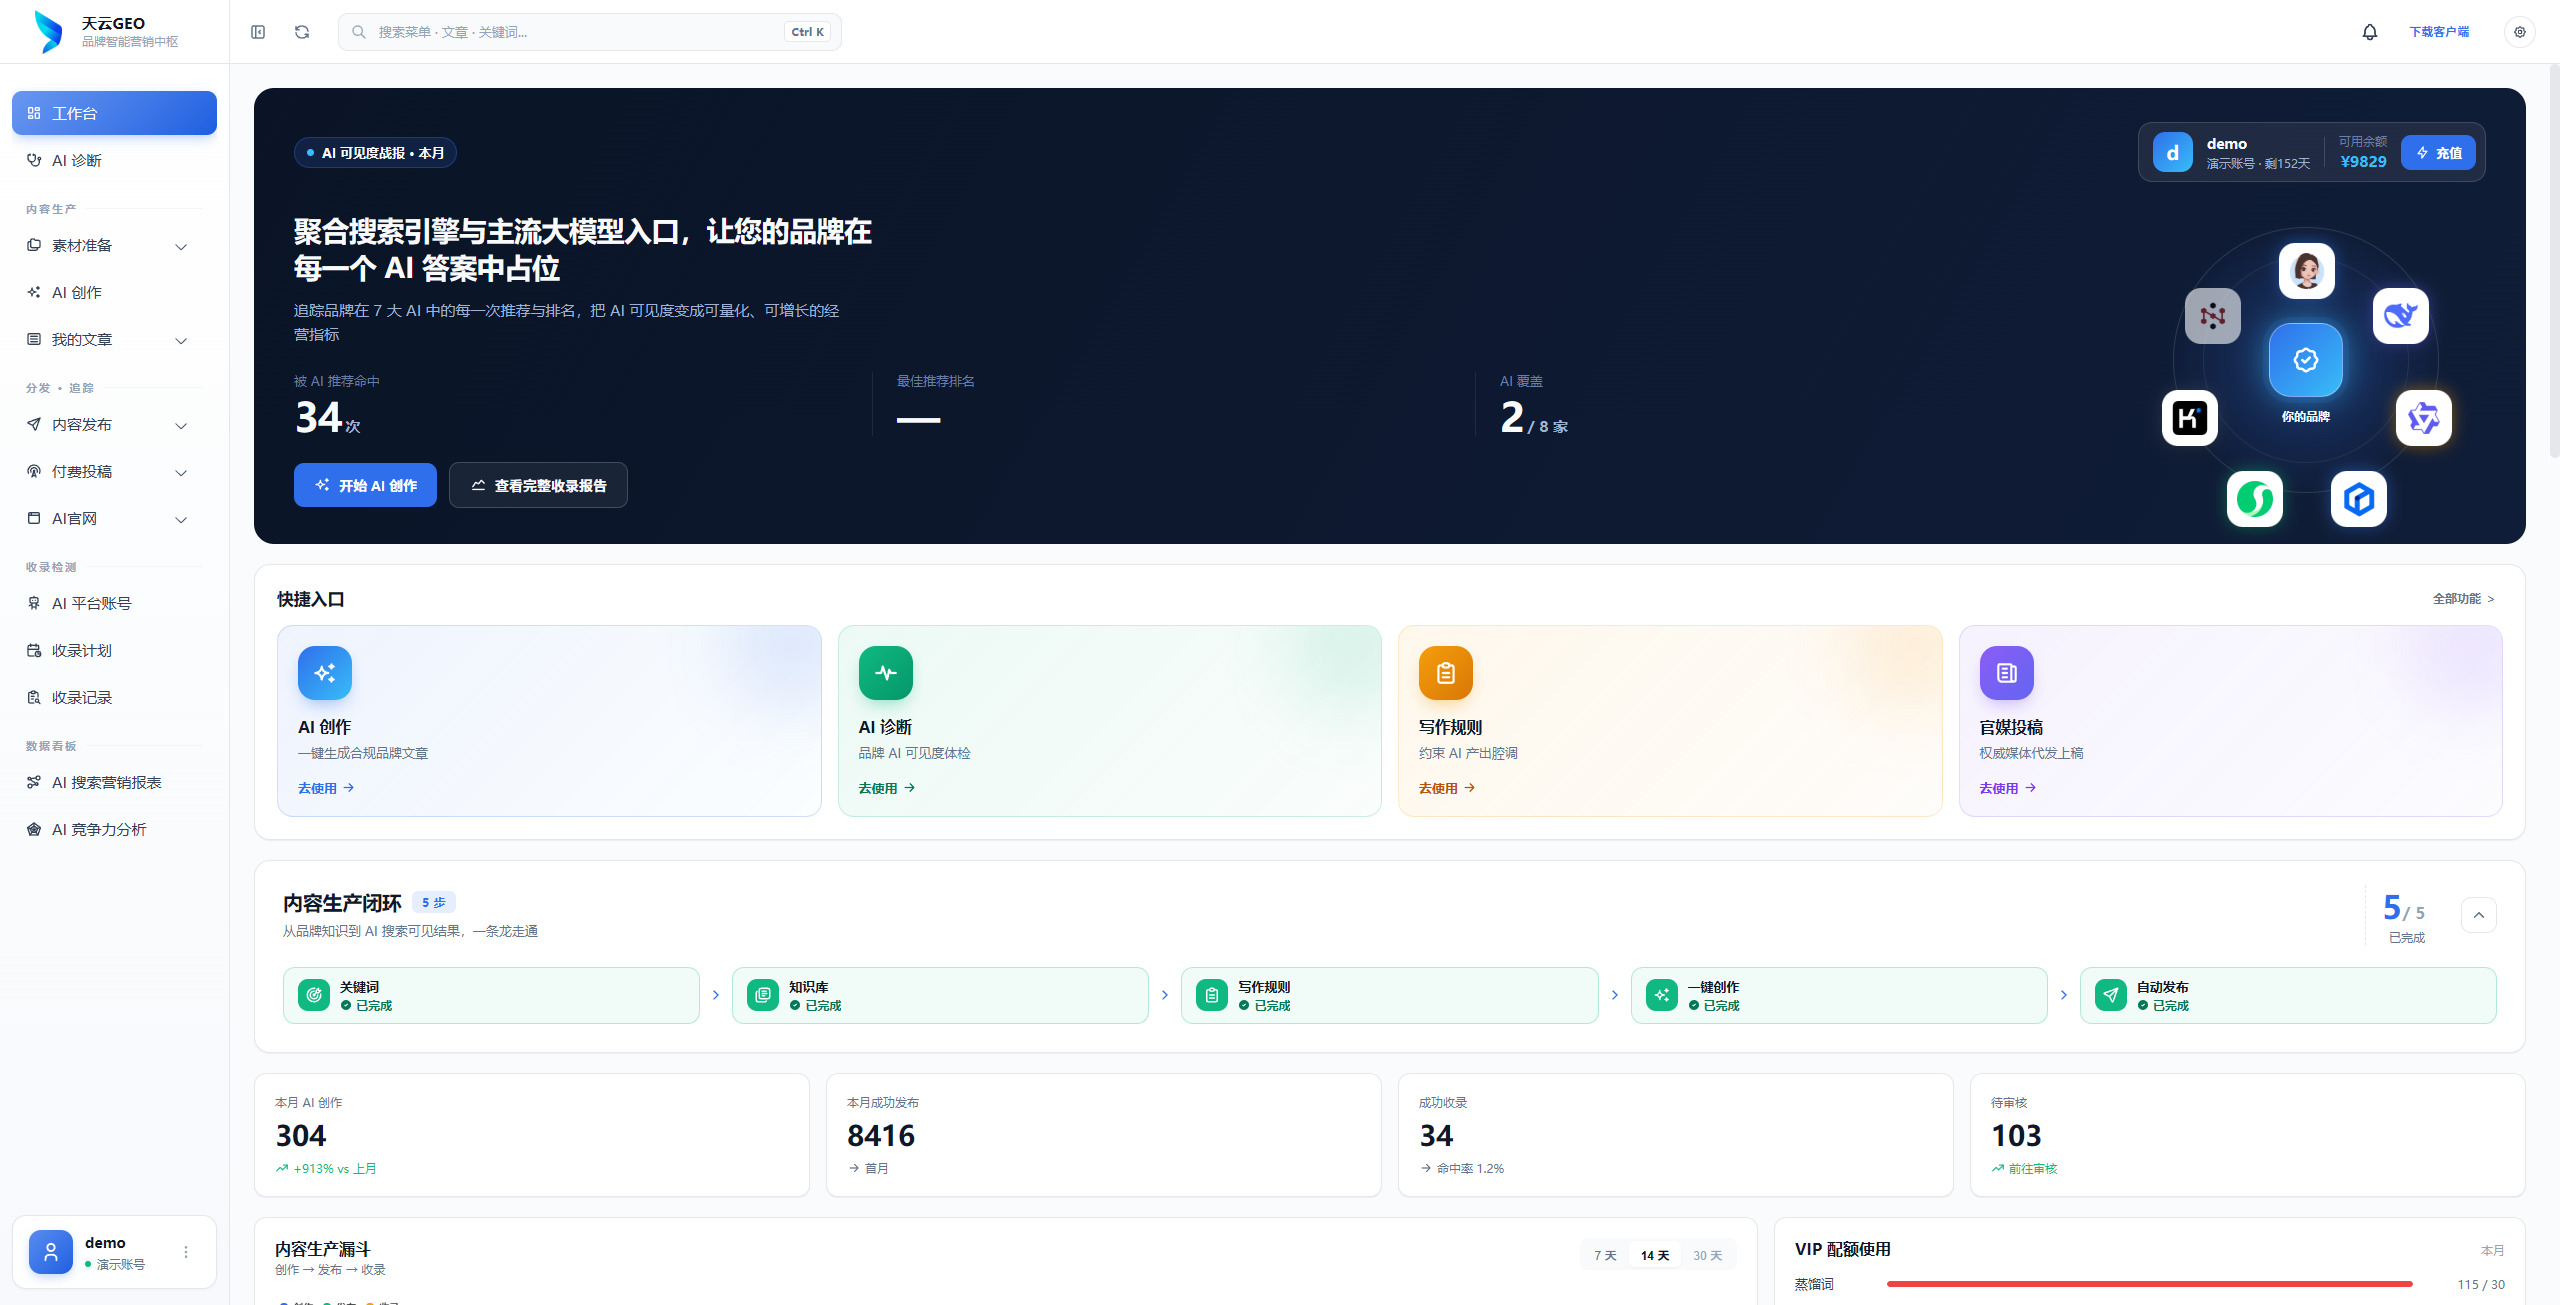Screen dimensions: 2560x1305
Task: Click the 天云GEO logo
Action: point(48,32)
